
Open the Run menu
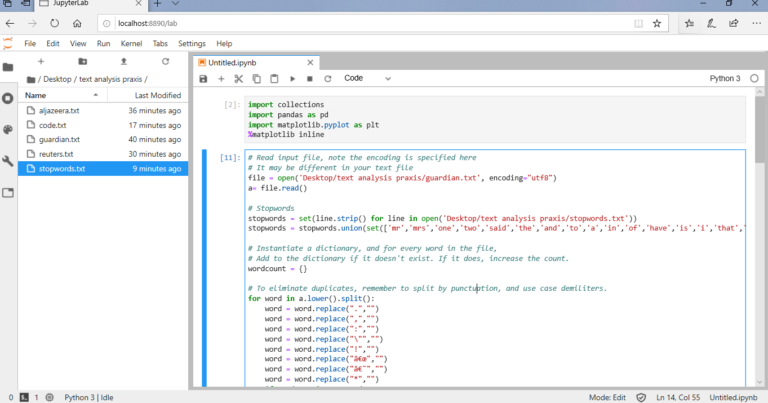point(103,44)
